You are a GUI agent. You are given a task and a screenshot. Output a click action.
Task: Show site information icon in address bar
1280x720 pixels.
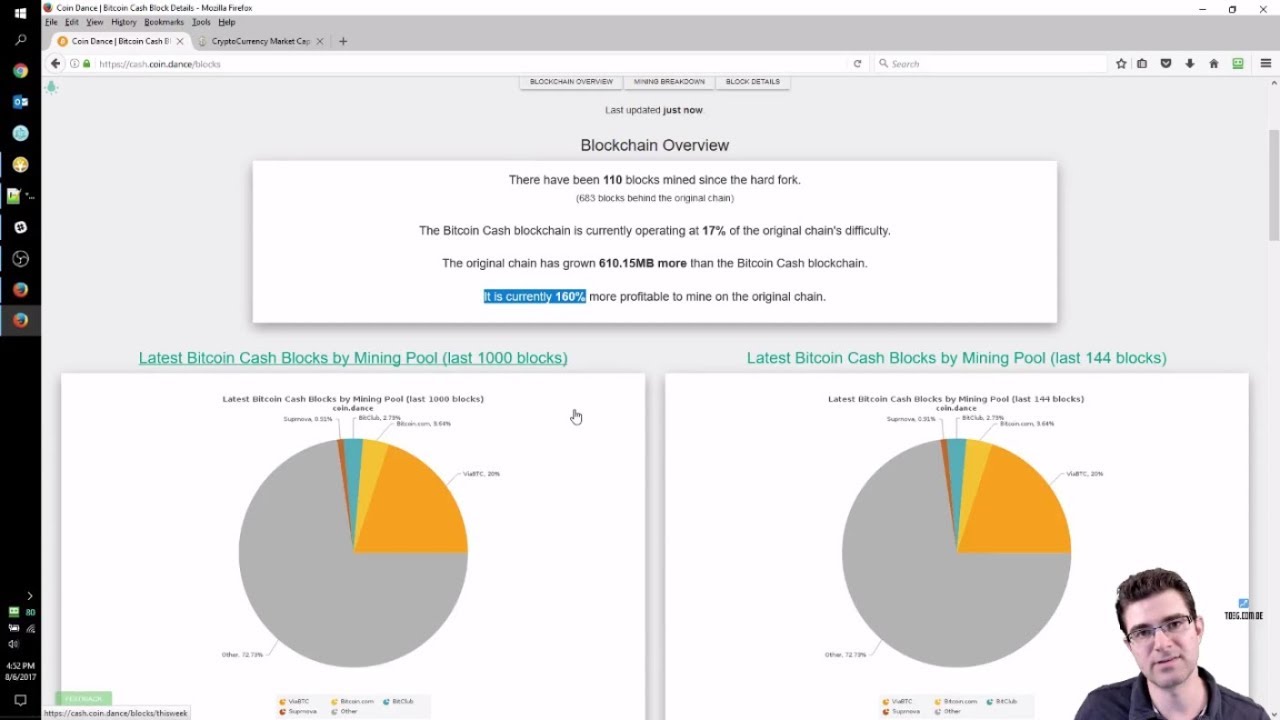75,64
